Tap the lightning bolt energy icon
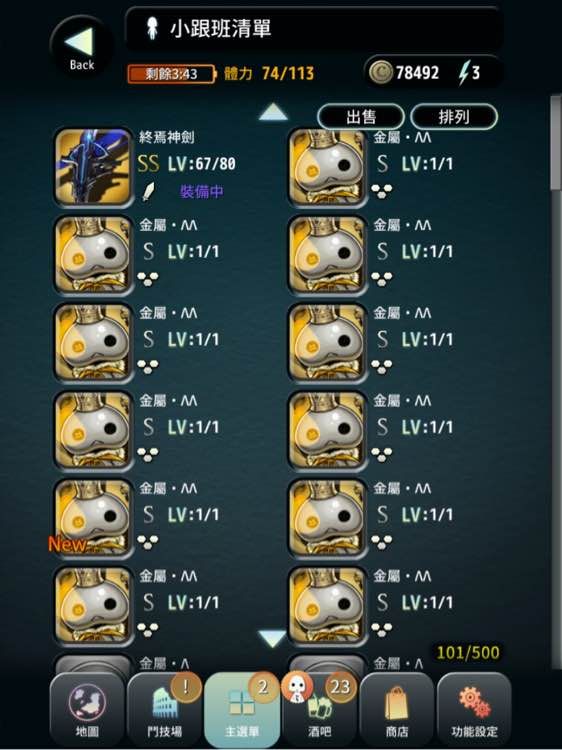This screenshot has height=750, width=562. [x=463, y=73]
